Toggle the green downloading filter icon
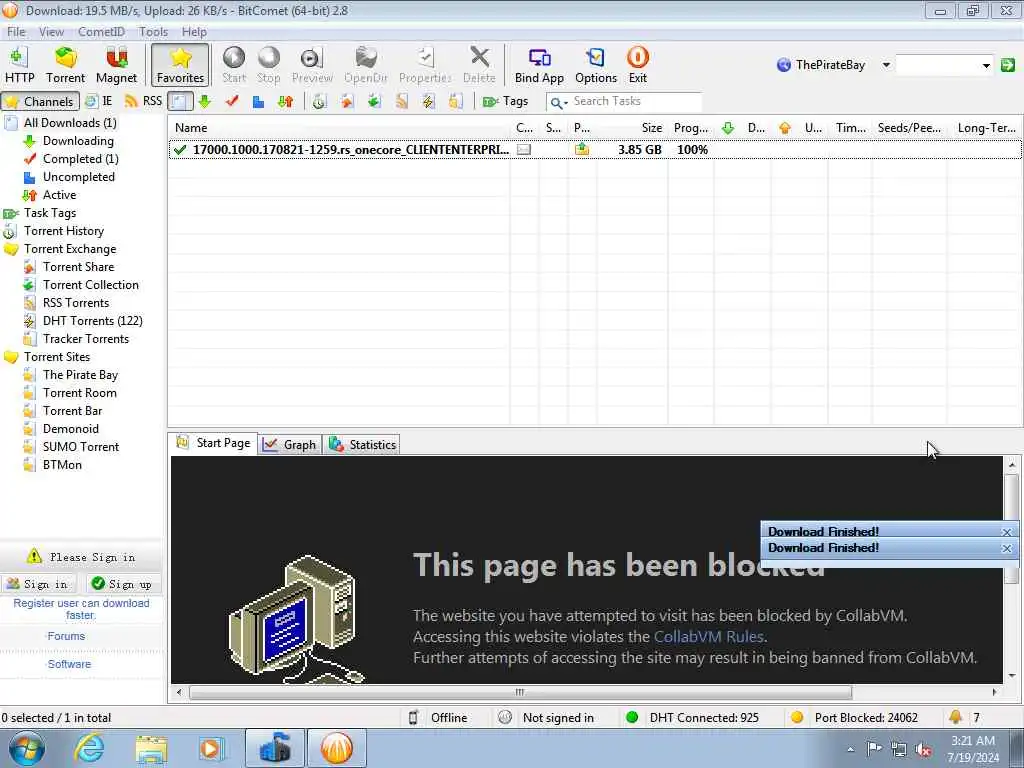 [204, 101]
